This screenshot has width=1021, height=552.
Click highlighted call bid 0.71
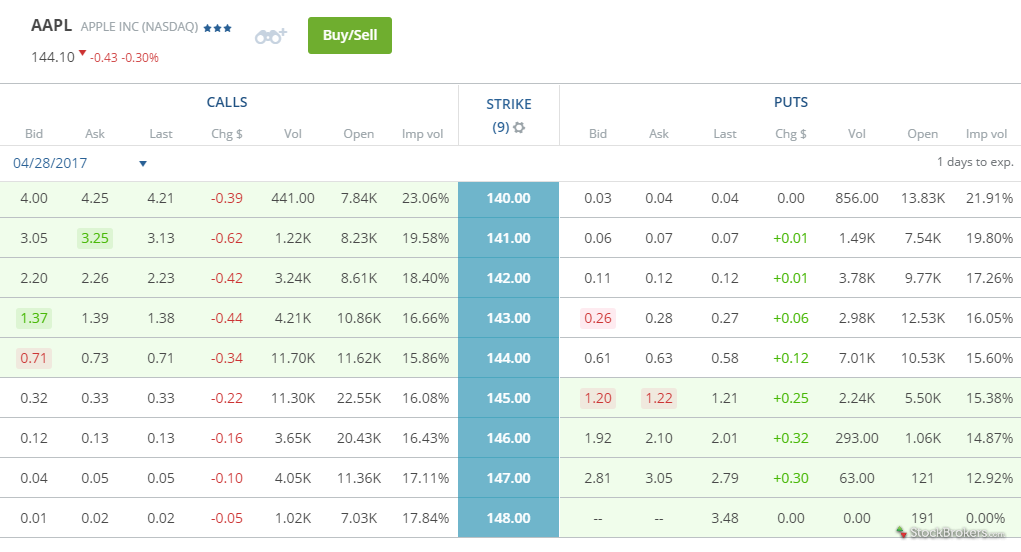click(x=34, y=358)
